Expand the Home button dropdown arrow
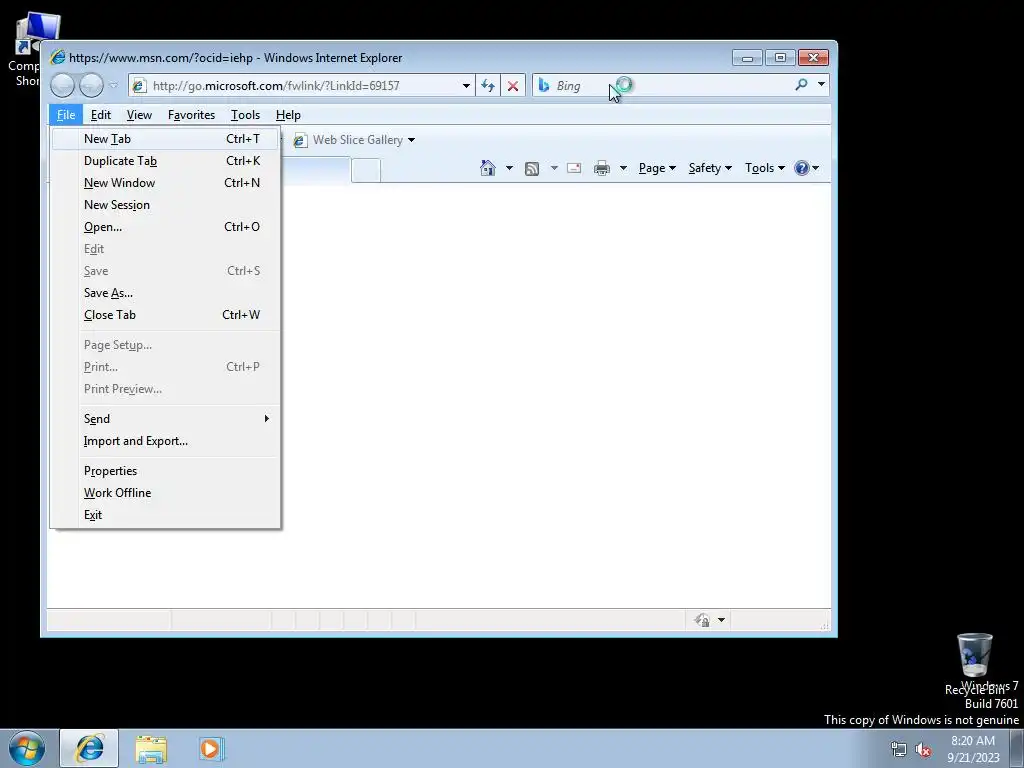The width and height of the screenshot is (1024, 768). 509,168
